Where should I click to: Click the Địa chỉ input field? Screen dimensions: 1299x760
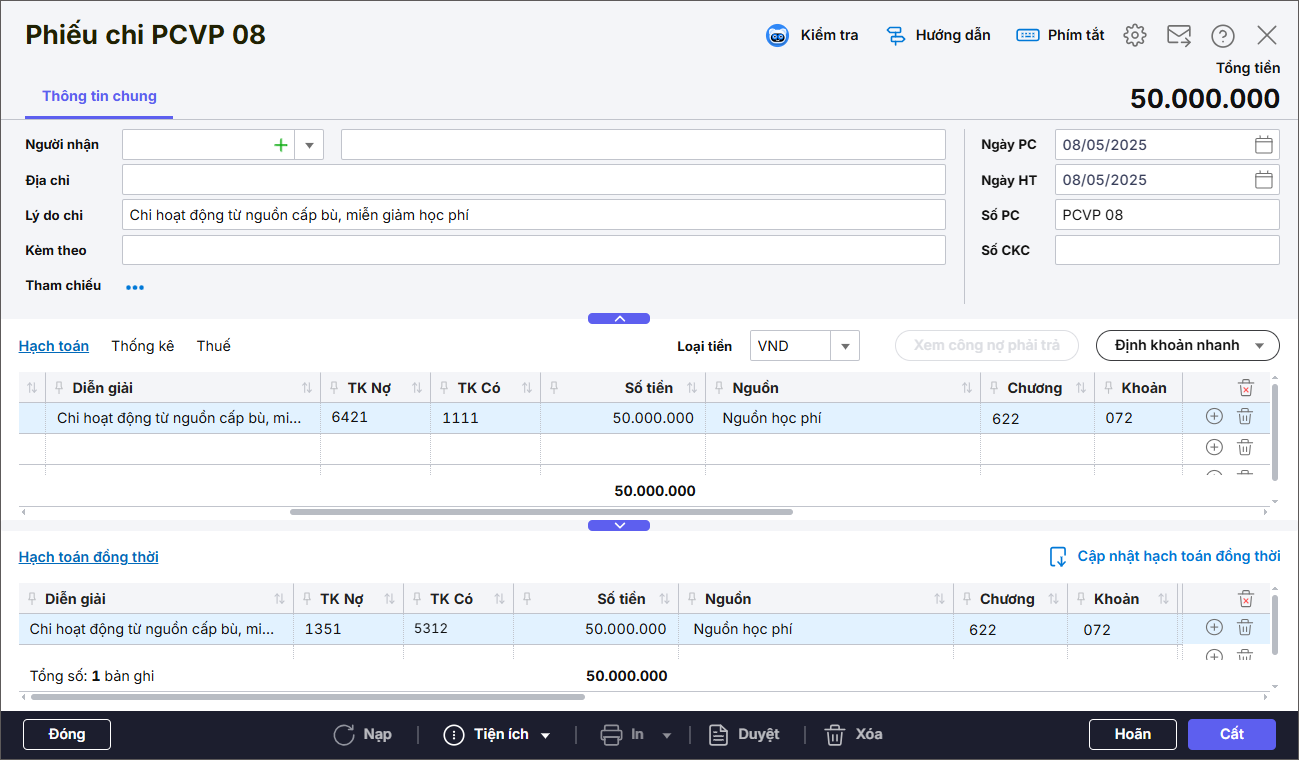tap(534, 180)
